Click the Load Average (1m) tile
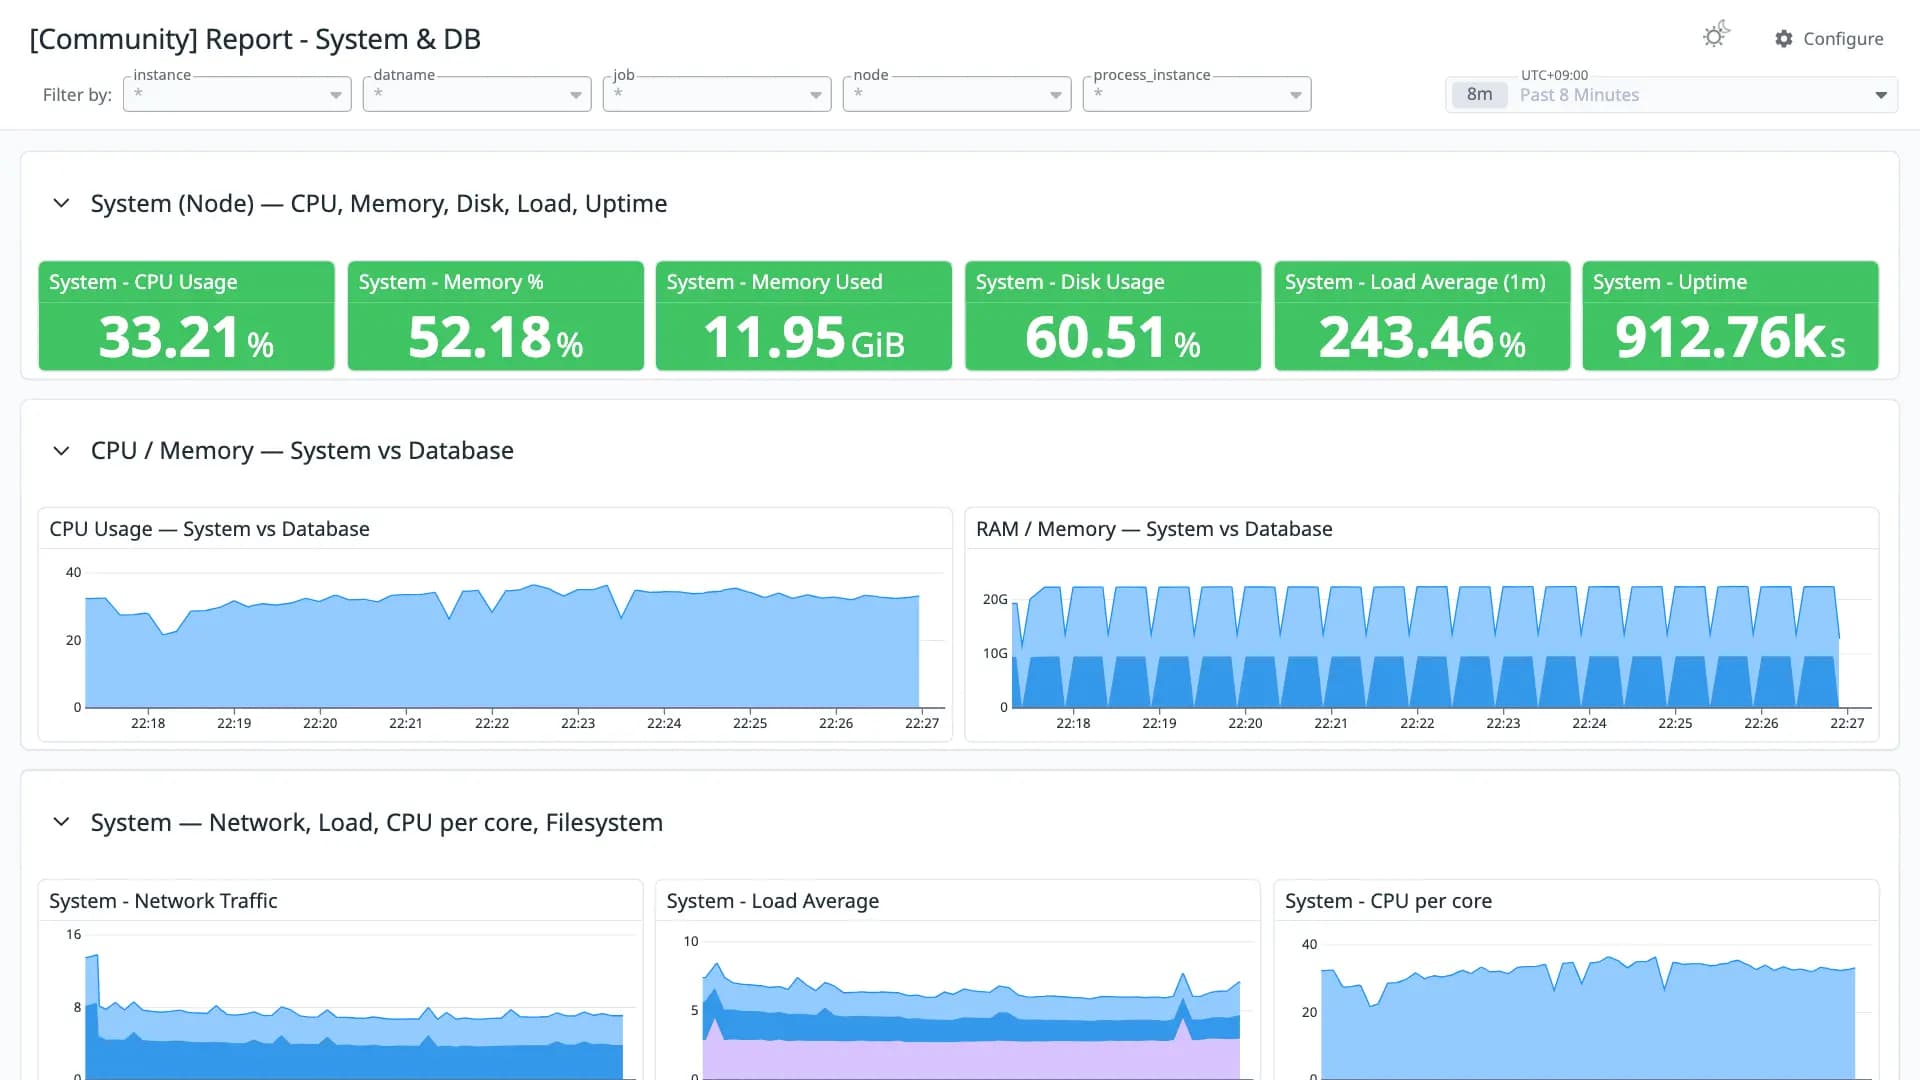The image size is (1920, 1080). point(1422,316)
